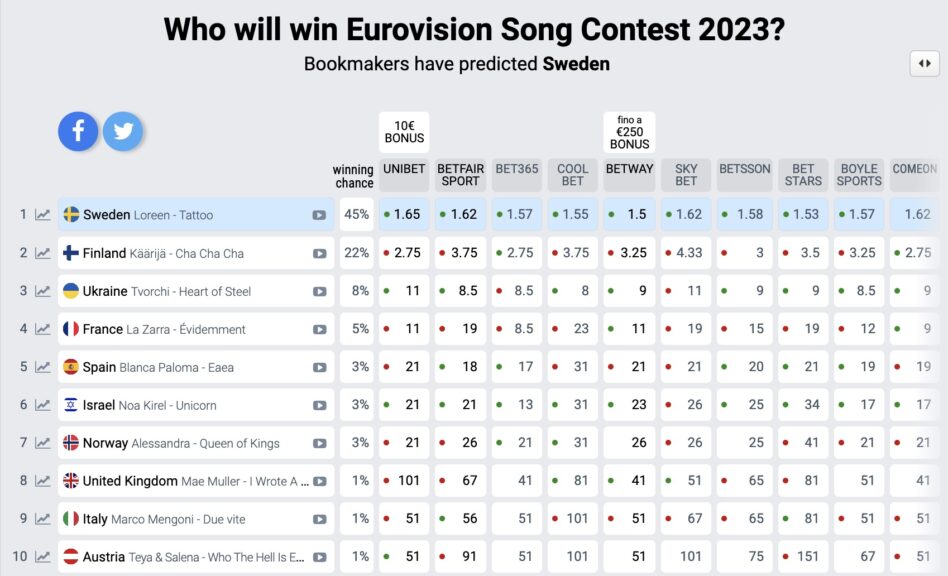Play Ukraine's Heart of Steel video
This screenshot has width=948, height=576.
(319, 291)
